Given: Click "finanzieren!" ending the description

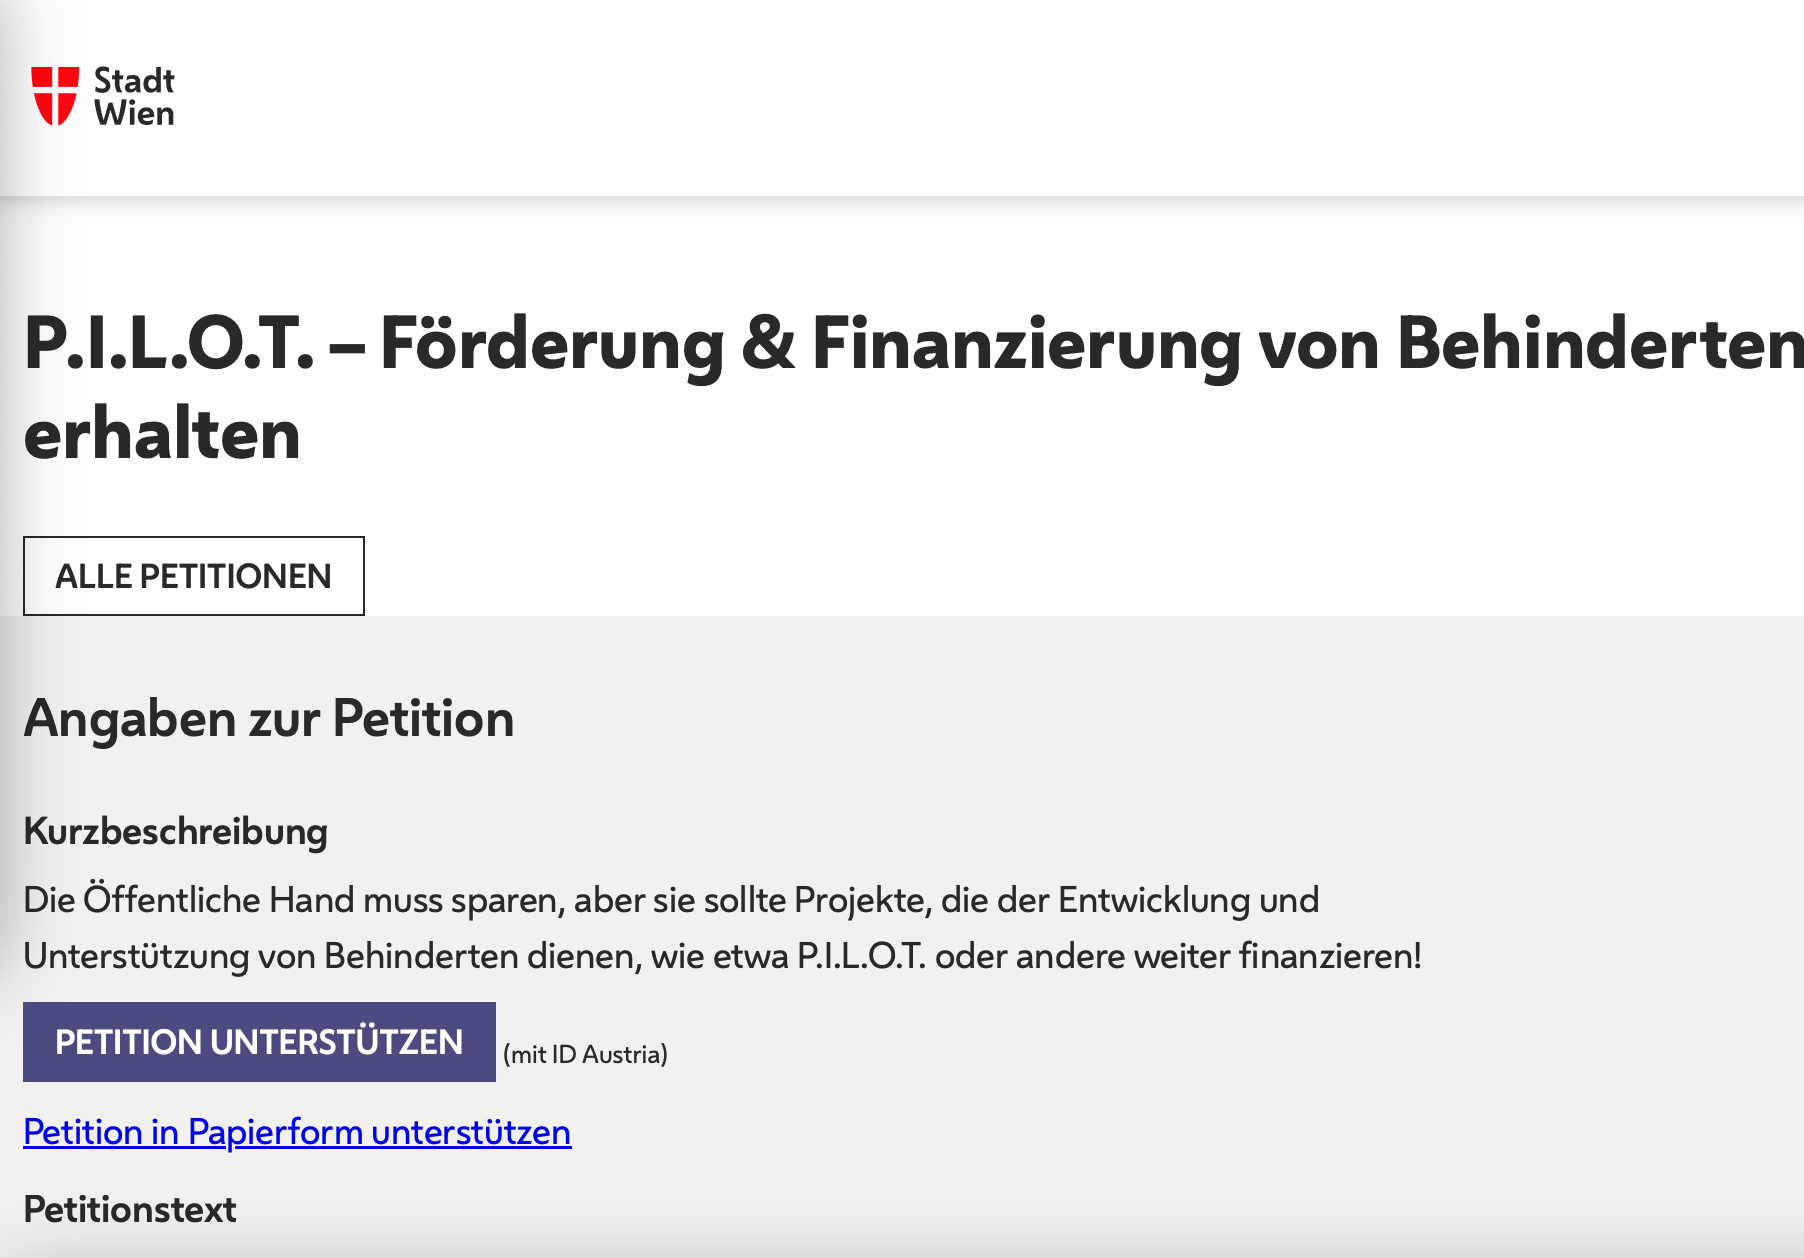Looking at the screenshot, I should pos(1330,956).
